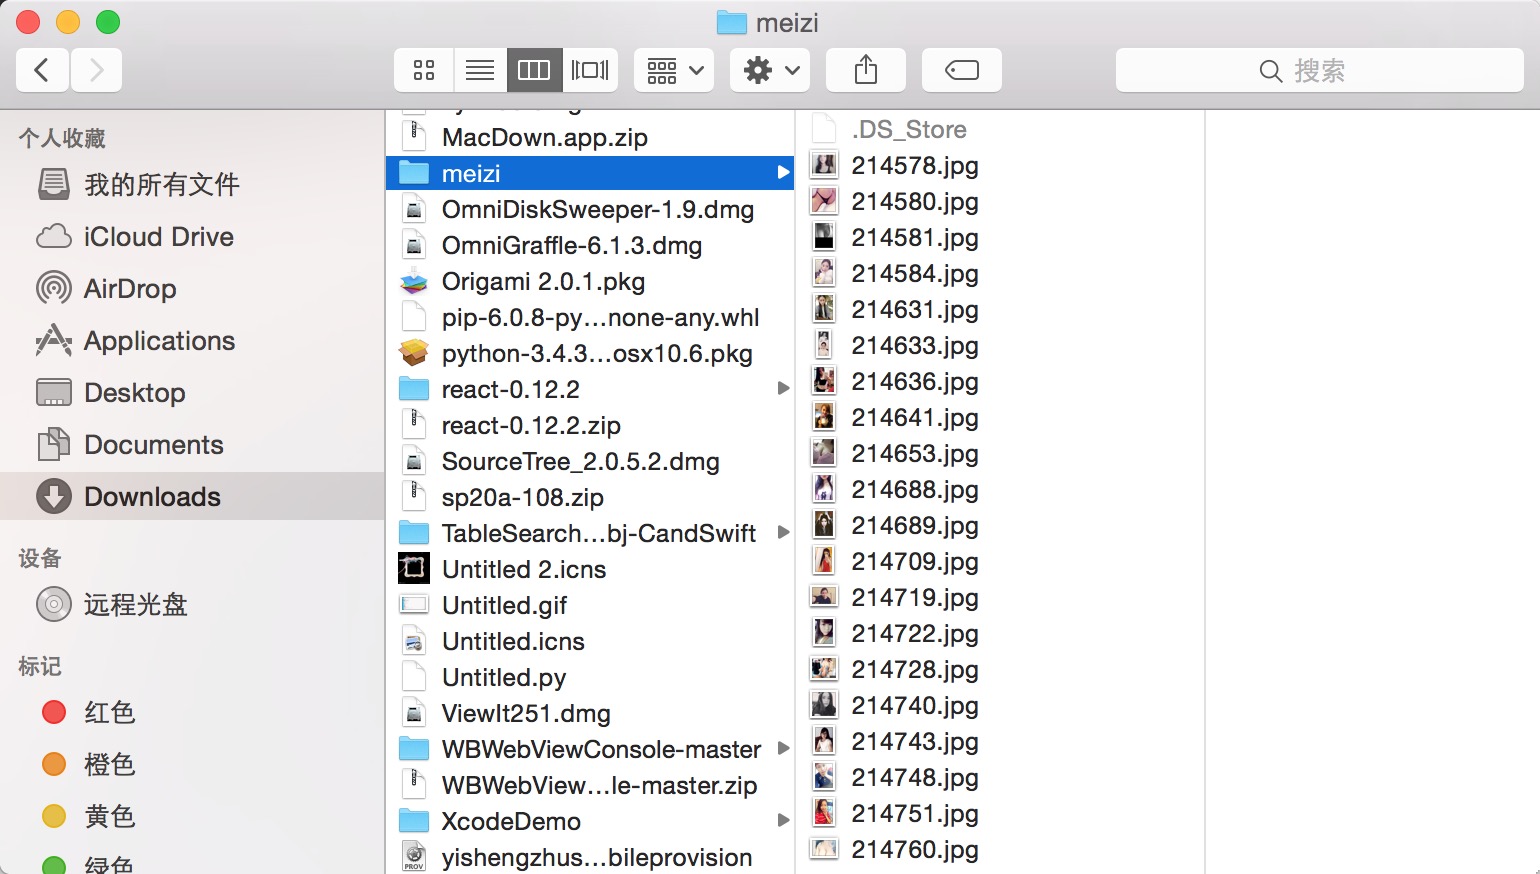Select 214728.jpg
This screenshot has width=1540, height=874.
tap(1001, 670)
